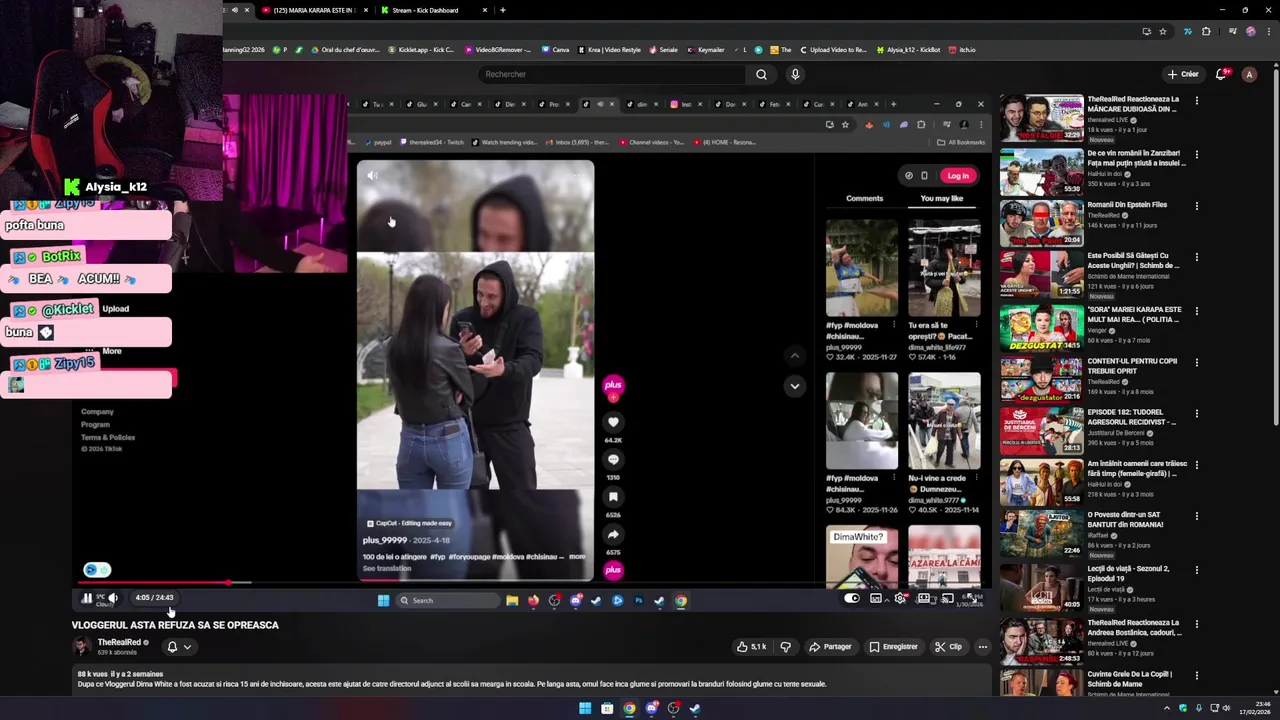Open Upload Video to Re... bookmark
Viewport: 1280px width, 720px height.
pyautogui.click(x=832, y=49)
